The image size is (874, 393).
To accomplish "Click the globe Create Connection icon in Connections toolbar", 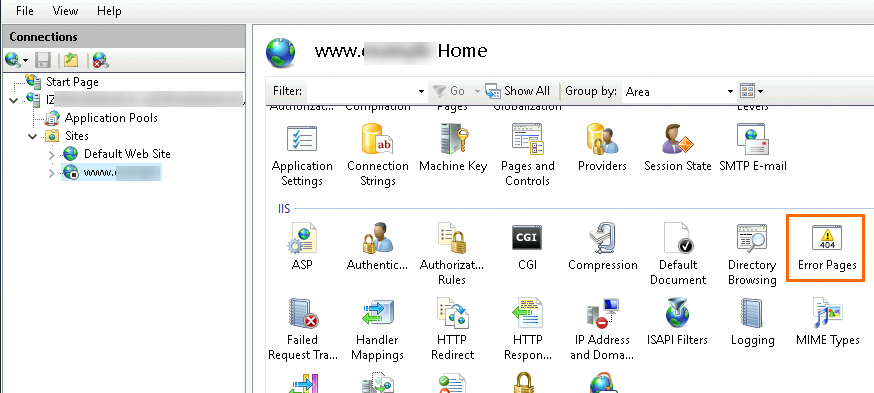I will click(x=13, y=60).
